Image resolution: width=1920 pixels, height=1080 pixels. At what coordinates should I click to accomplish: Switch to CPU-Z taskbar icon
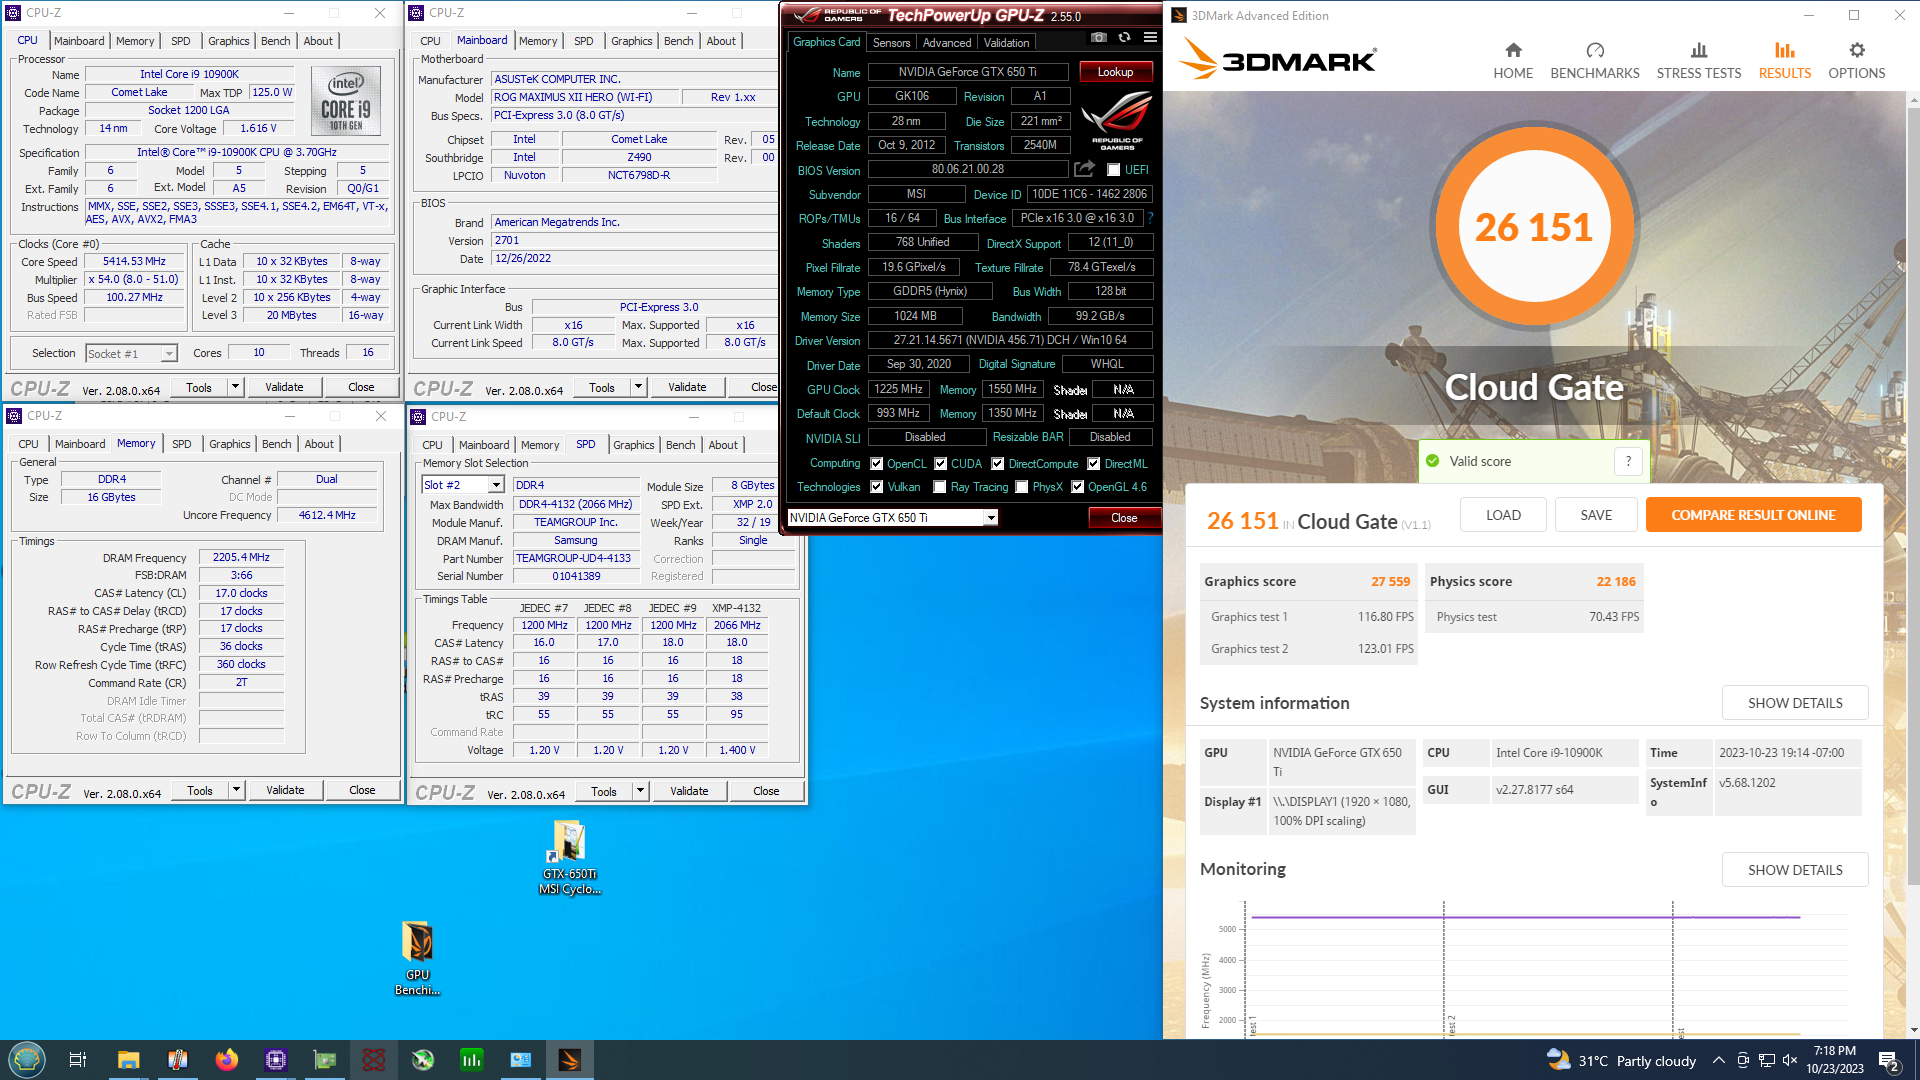(276, 1060)
